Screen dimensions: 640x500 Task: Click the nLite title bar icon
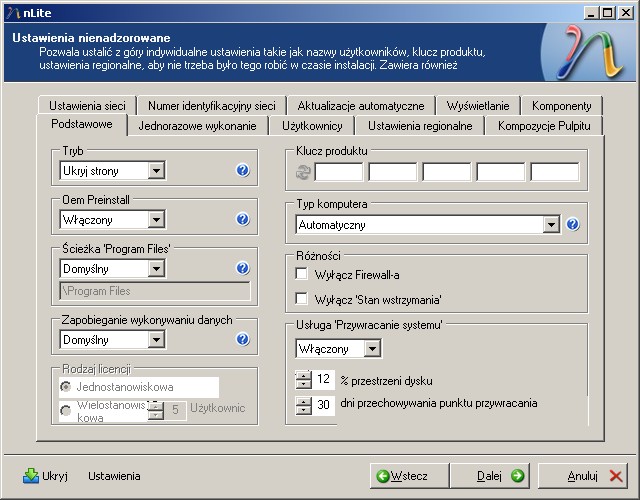tap(13, 13)
